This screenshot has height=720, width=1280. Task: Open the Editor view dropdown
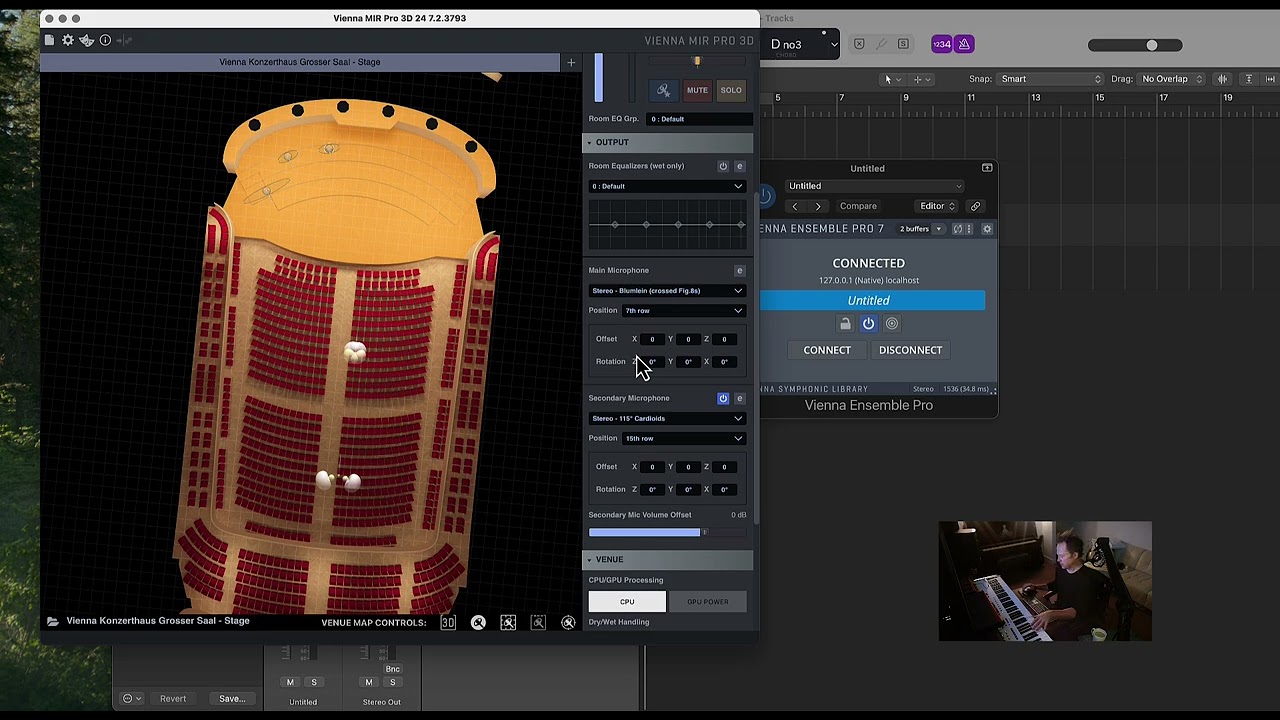pyautogui.click(x=937, y=206)
